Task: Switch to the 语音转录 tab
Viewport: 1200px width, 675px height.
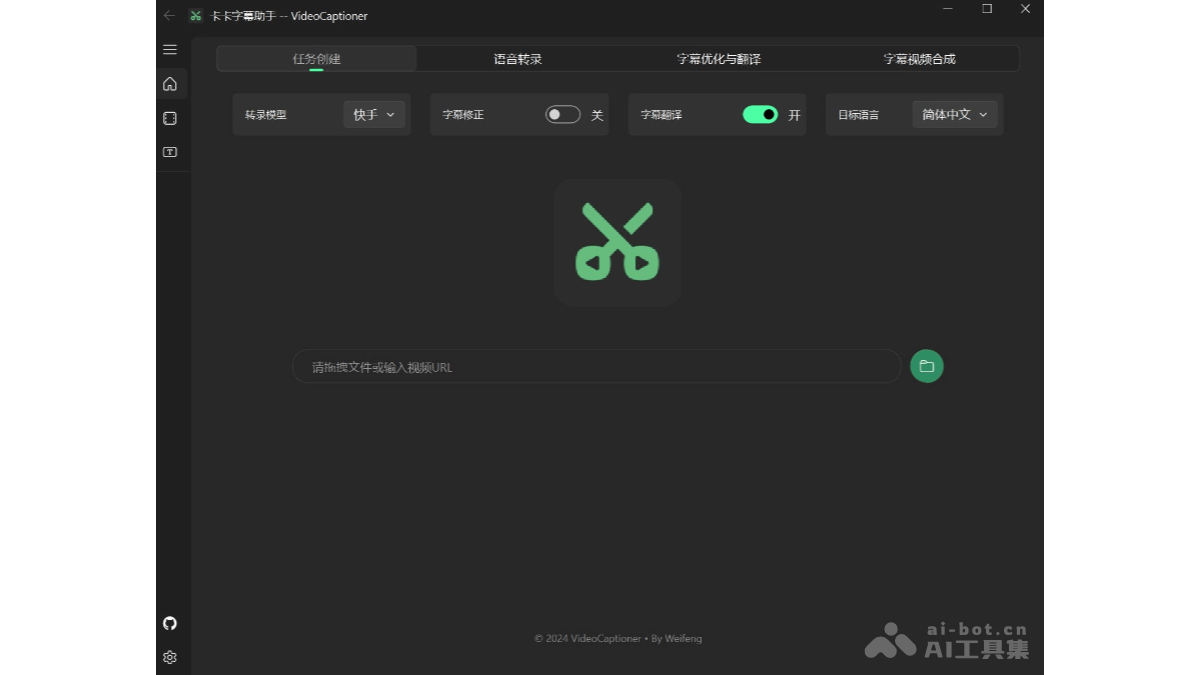Action: (516, 58)
